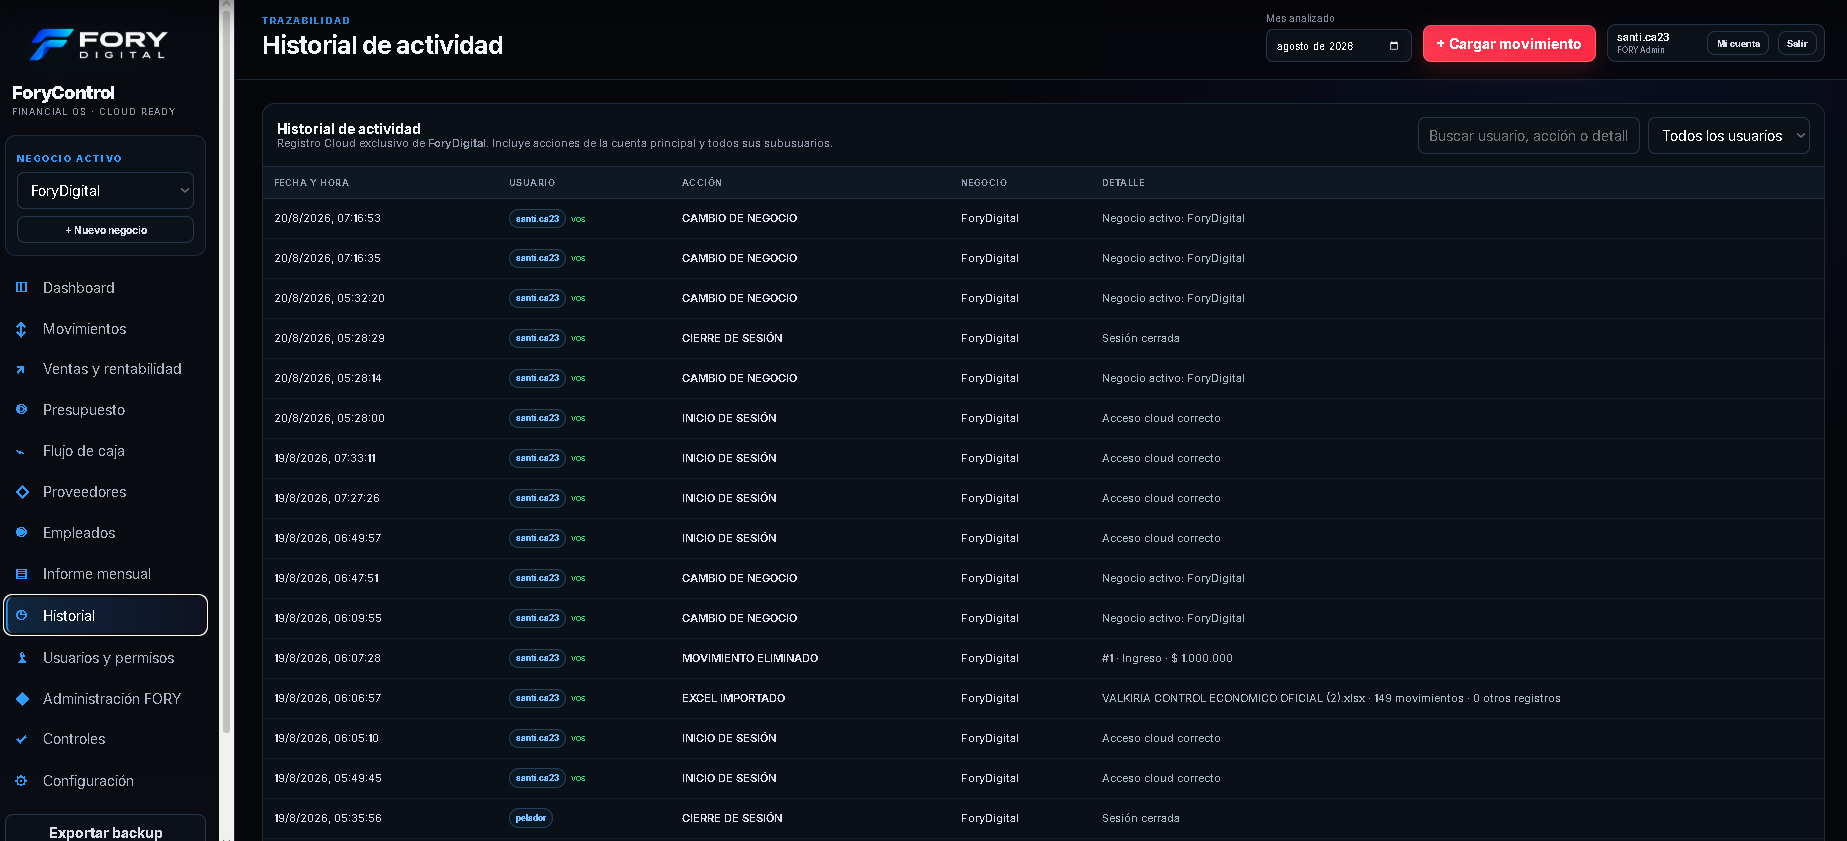
Task: Open Configuración settings page
Action: tap(105, 781)
